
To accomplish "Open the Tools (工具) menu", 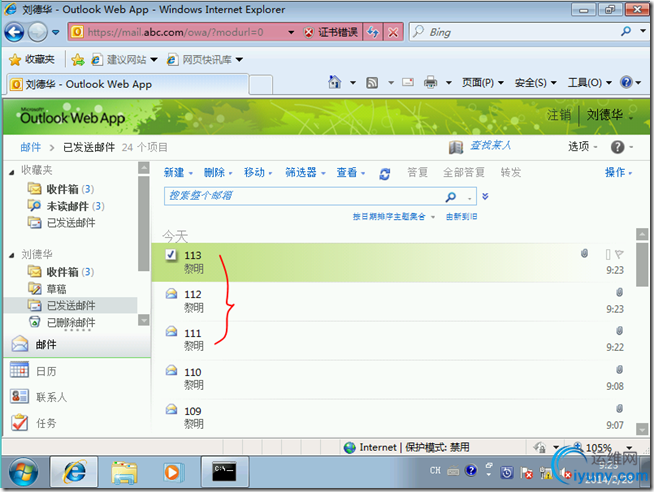I will coord(589,83).
